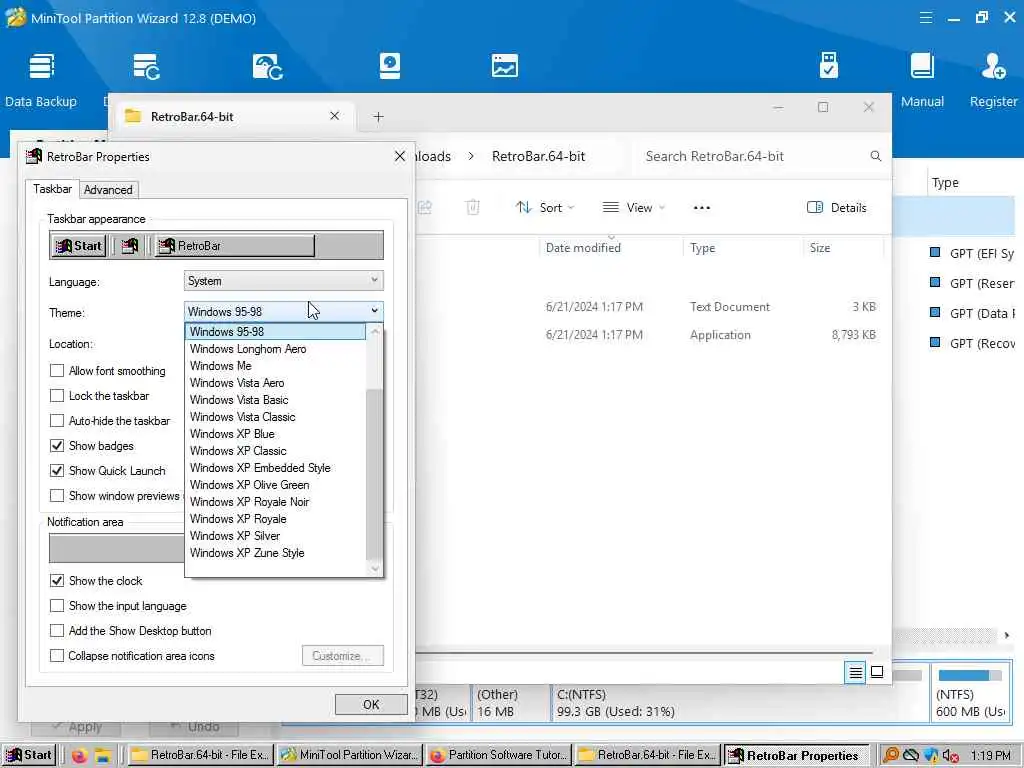Viewport: 1024px width, 768px height.
Task: Choose Windows Me theme
Action: (276, 366)
